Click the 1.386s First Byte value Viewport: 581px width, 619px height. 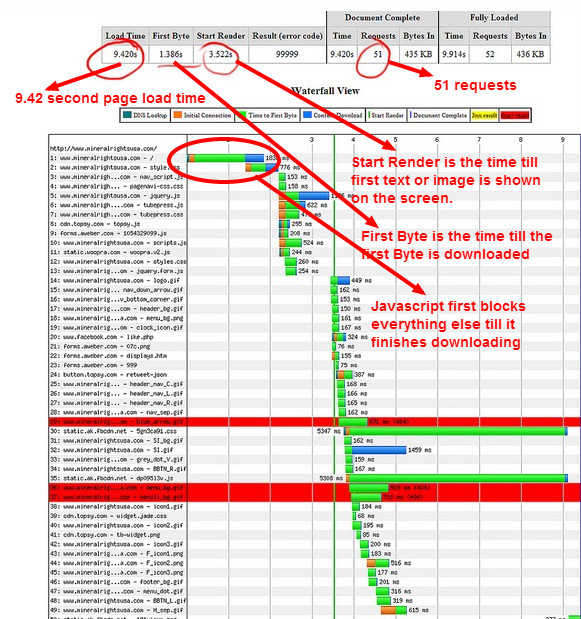point(171,54)
